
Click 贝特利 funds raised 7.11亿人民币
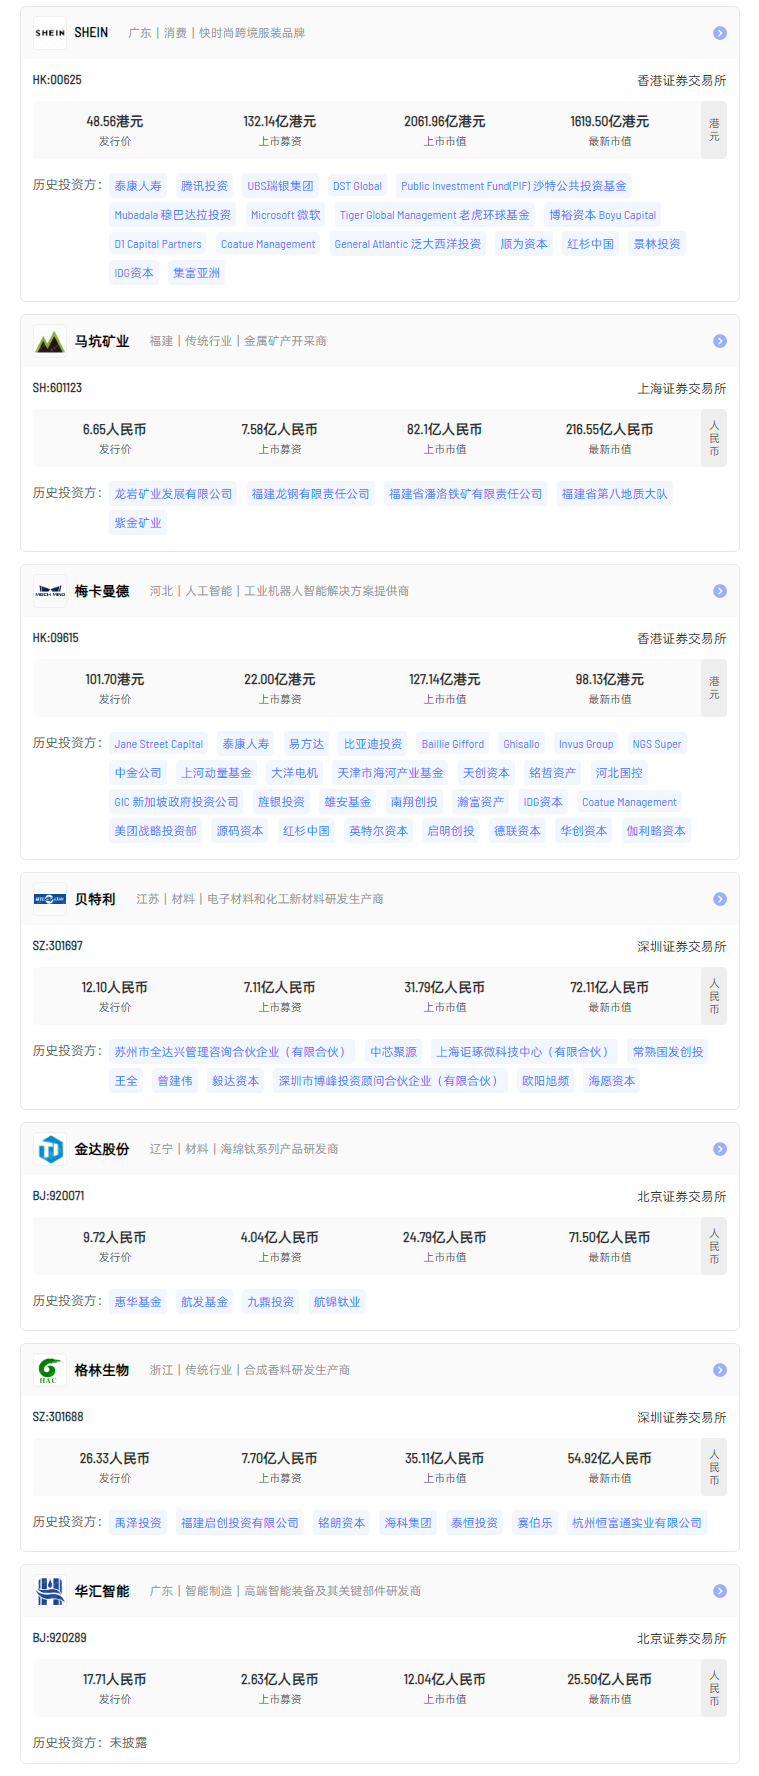pos(280,987)
